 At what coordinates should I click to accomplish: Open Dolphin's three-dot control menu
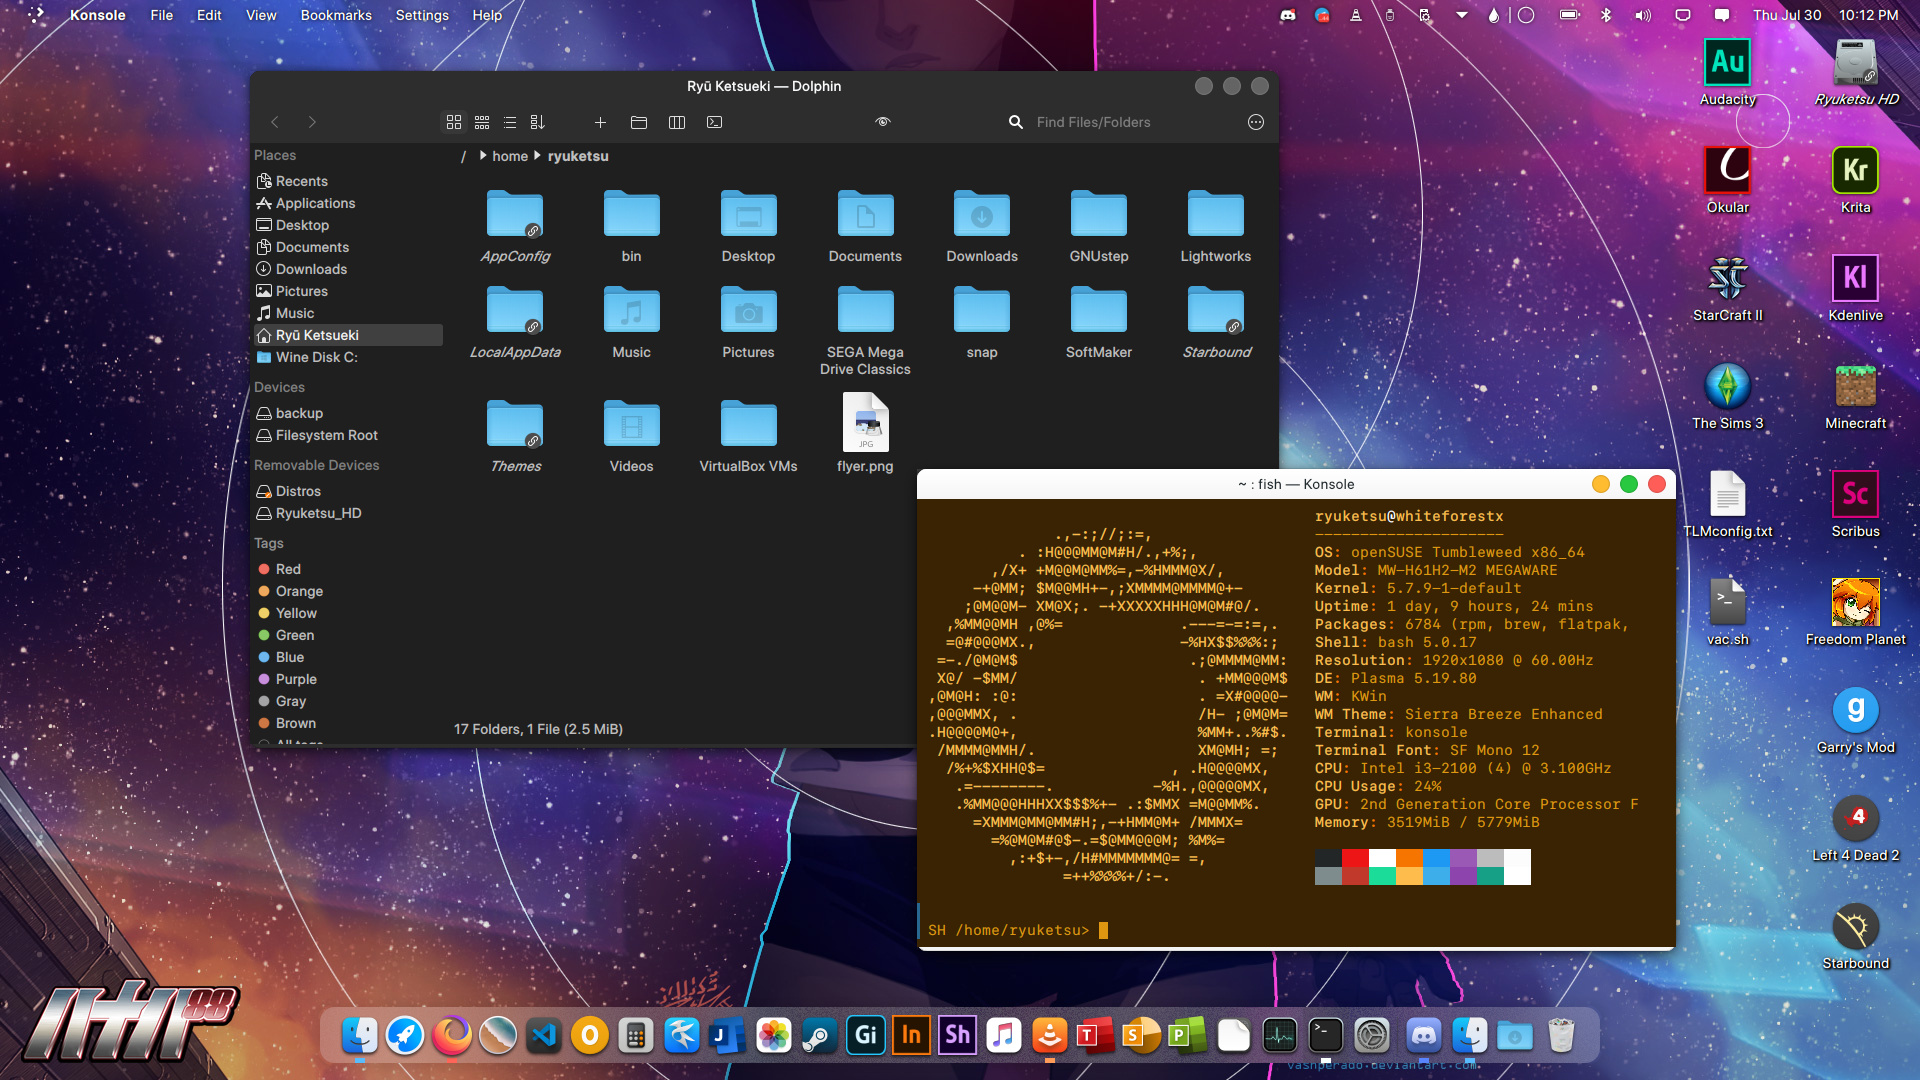(1256, 122)
